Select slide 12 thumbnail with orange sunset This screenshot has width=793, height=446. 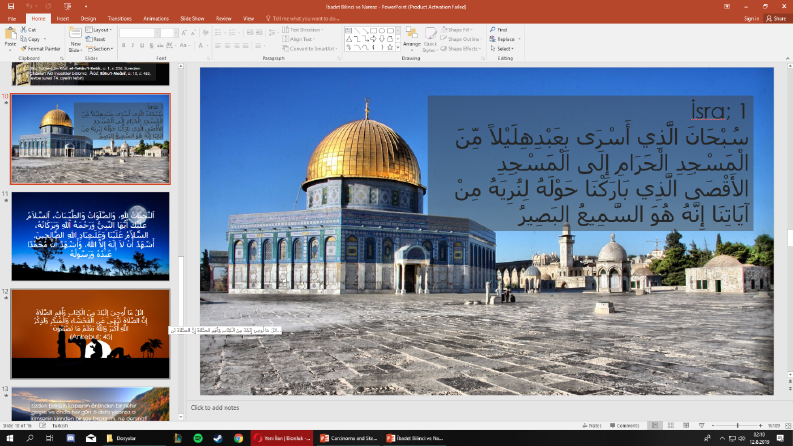[x=91, y=334]
